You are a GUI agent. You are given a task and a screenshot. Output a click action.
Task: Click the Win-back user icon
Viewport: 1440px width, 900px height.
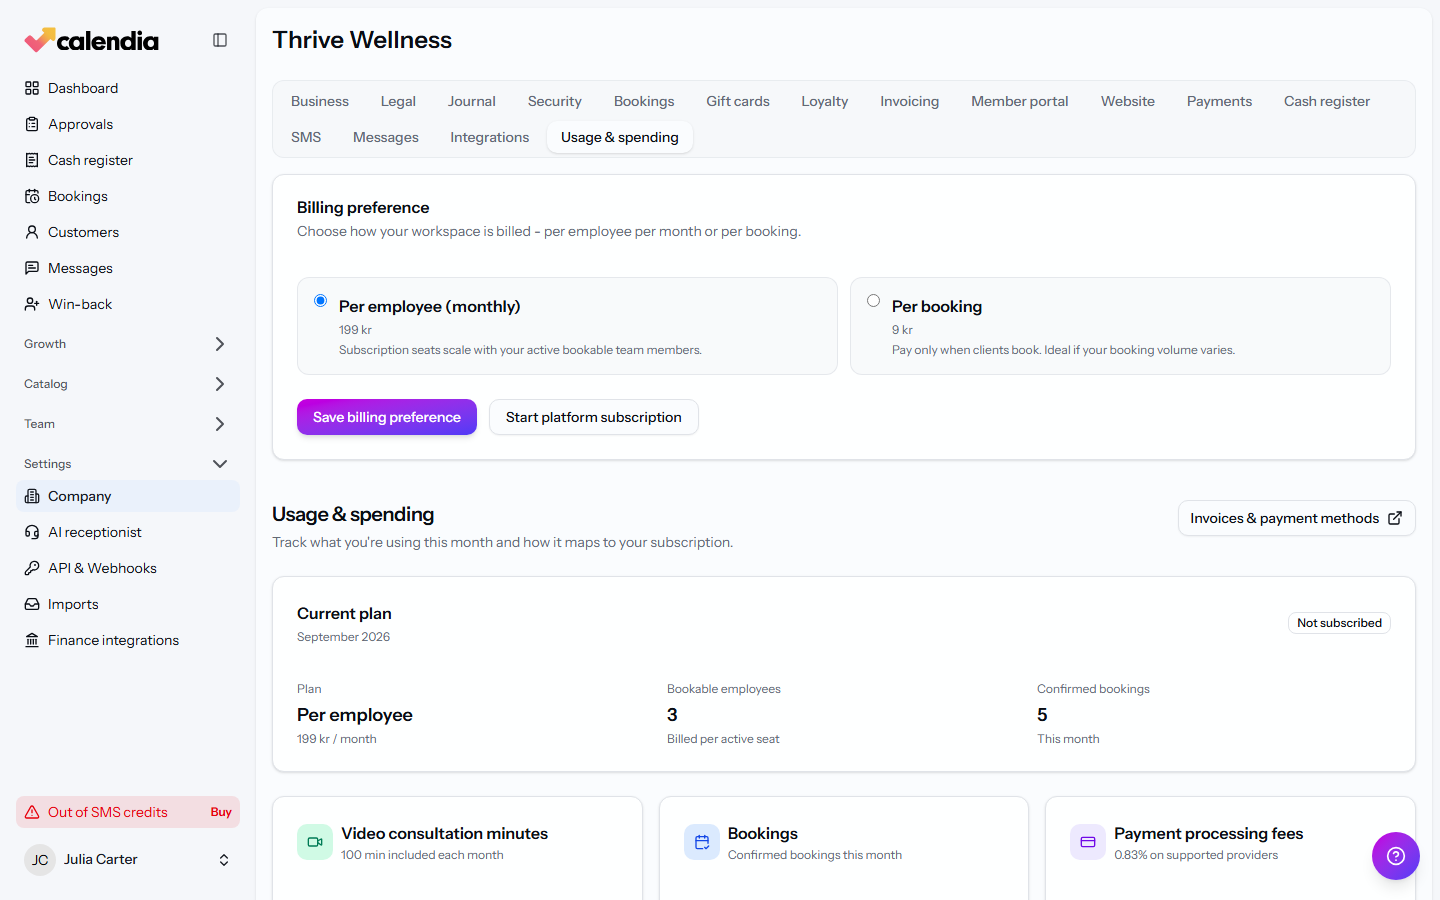click(x=32, y=304)
